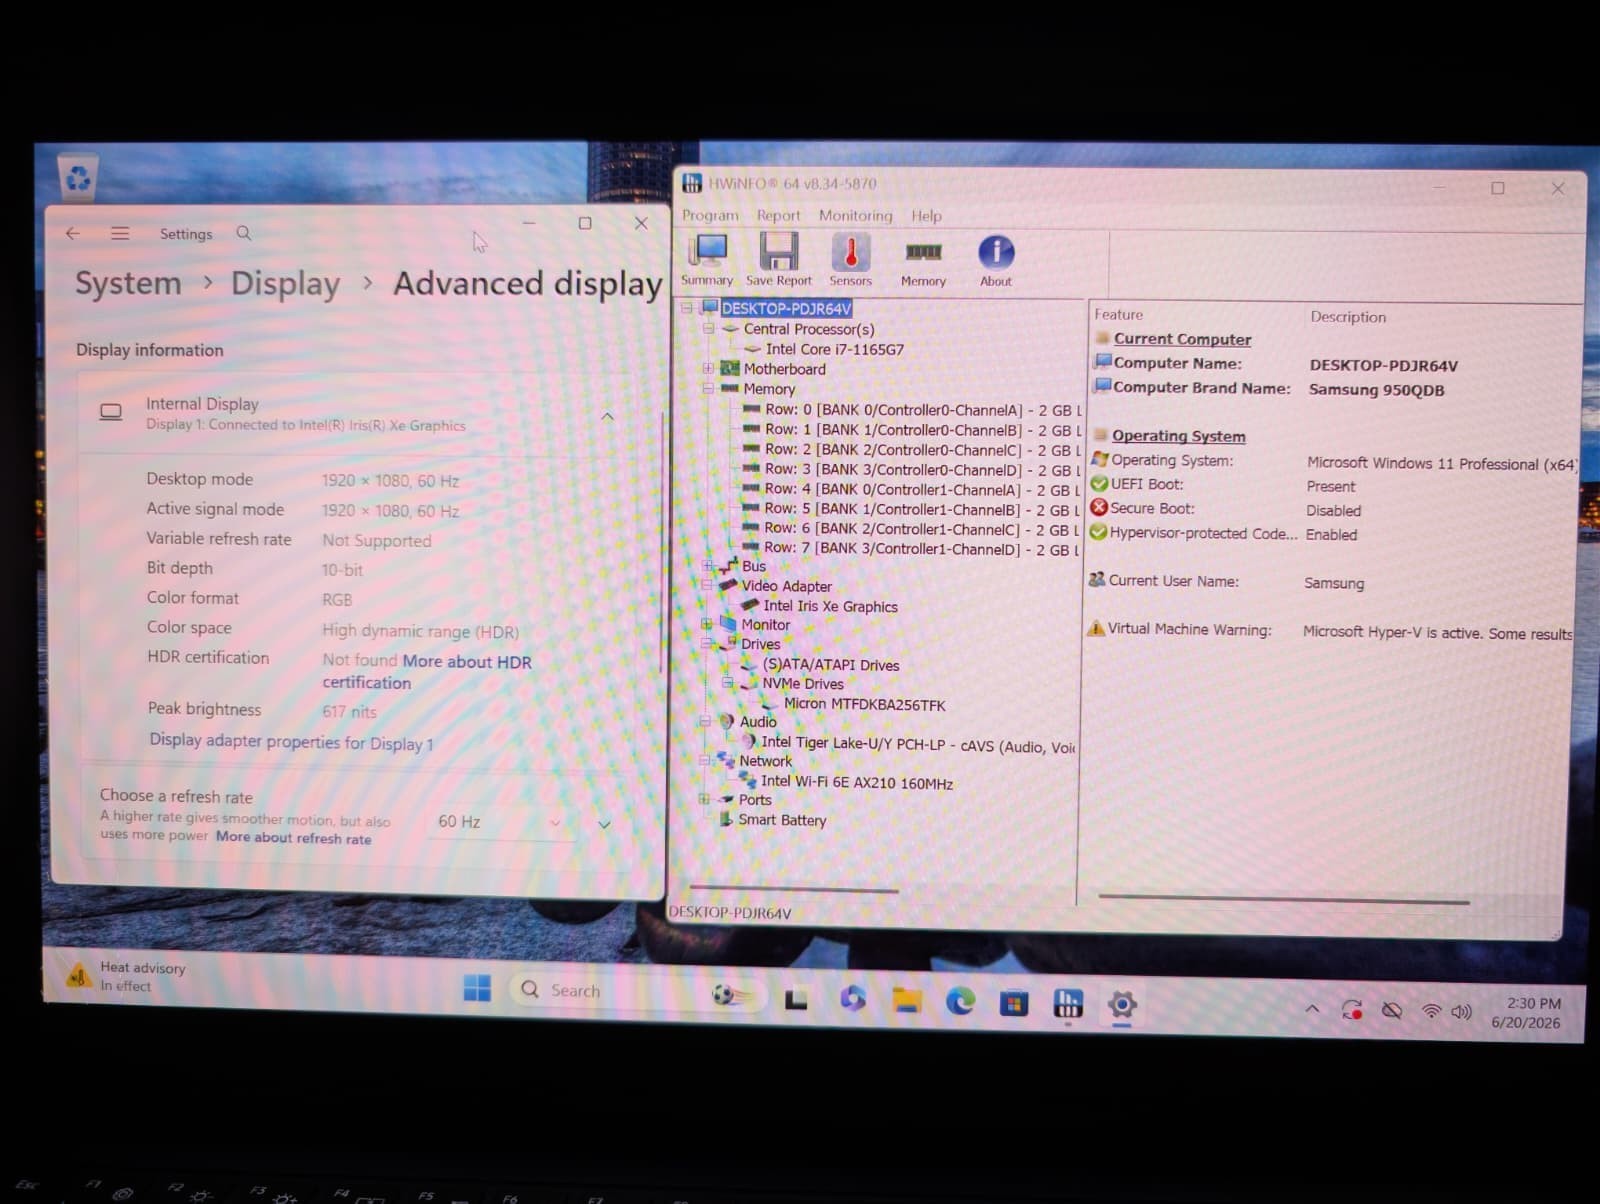Screen dimensions: 1600x1204
Task: Select Intel Core i7-1165G7 tree item
Action: (x=834, y=349)
